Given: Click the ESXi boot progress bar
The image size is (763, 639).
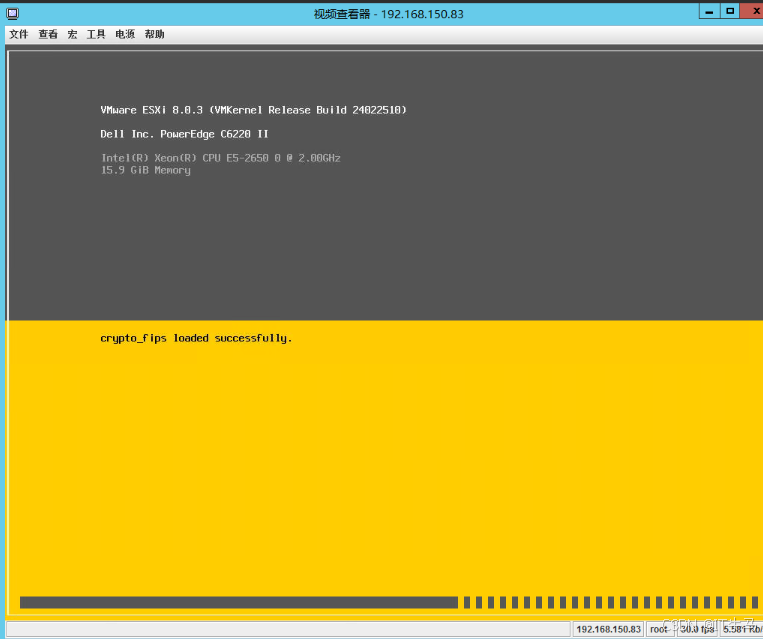Looking at the screenshot, I should click(389, 602).
